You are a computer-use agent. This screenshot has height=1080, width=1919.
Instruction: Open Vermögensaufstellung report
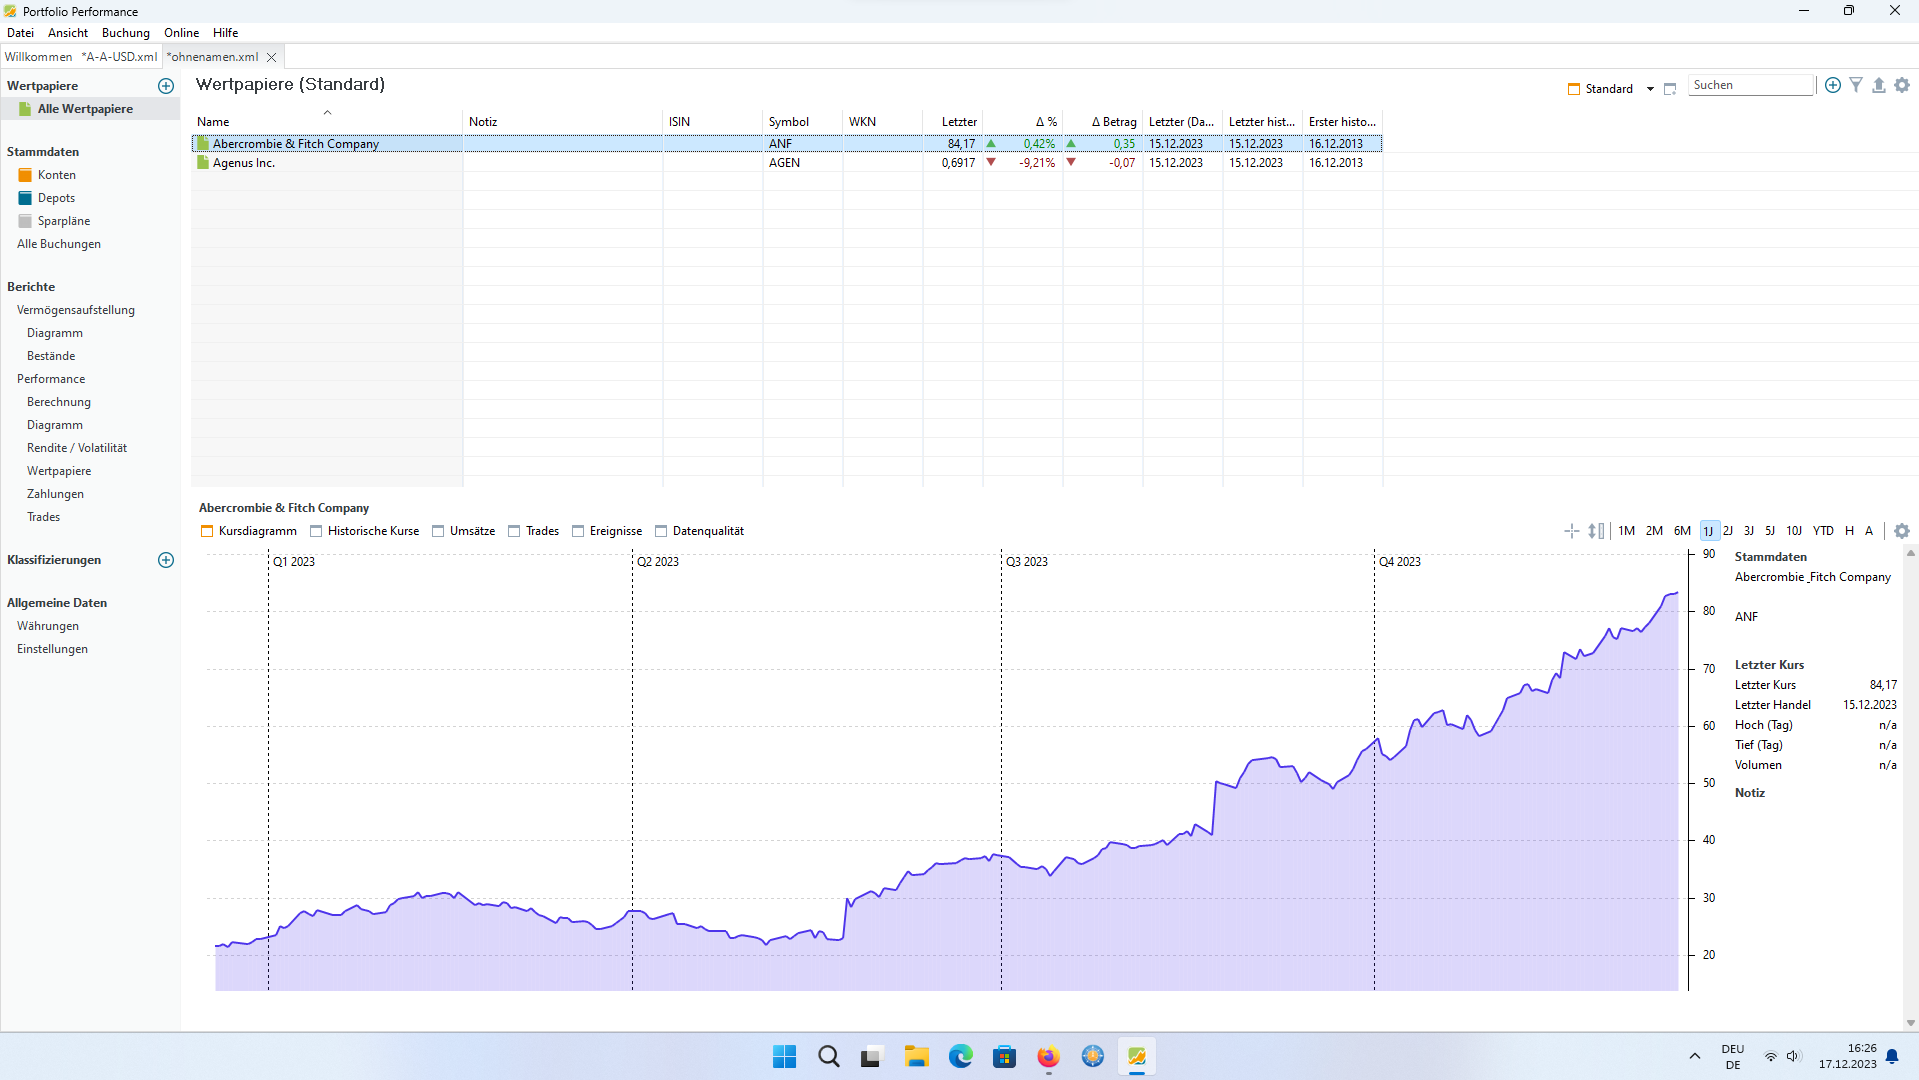point(76,310)
